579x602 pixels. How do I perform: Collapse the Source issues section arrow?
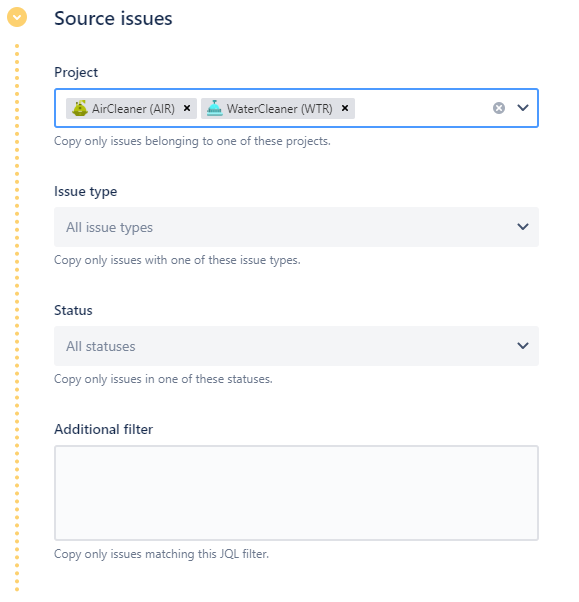17,17
